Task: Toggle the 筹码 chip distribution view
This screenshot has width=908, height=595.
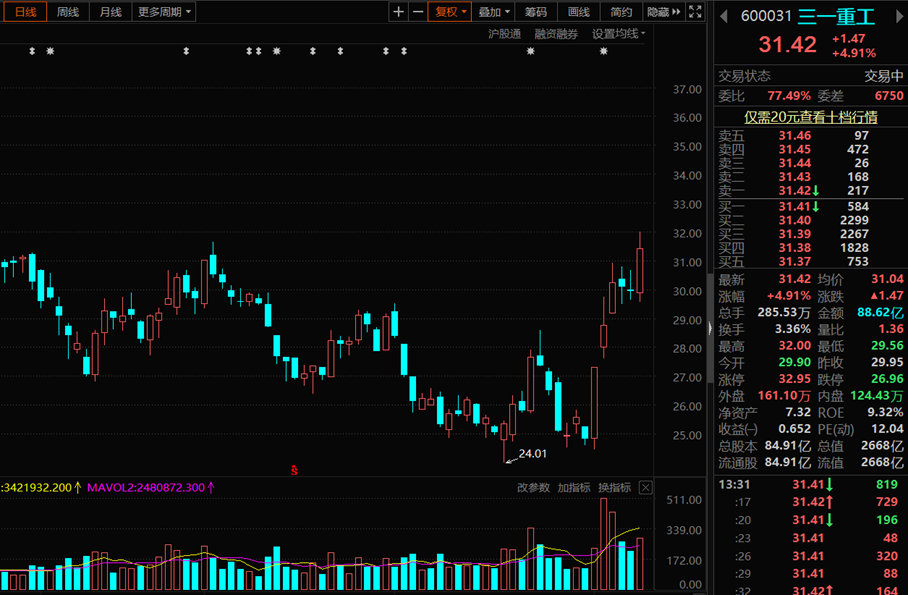Action: (536, 12)
